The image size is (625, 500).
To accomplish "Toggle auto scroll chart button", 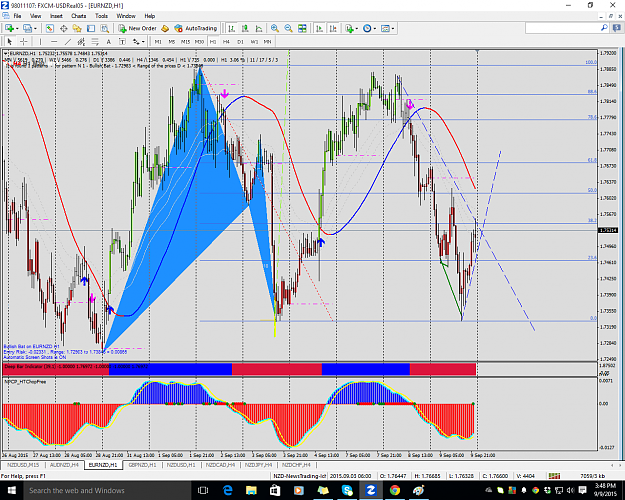I will tap(319, 28).
